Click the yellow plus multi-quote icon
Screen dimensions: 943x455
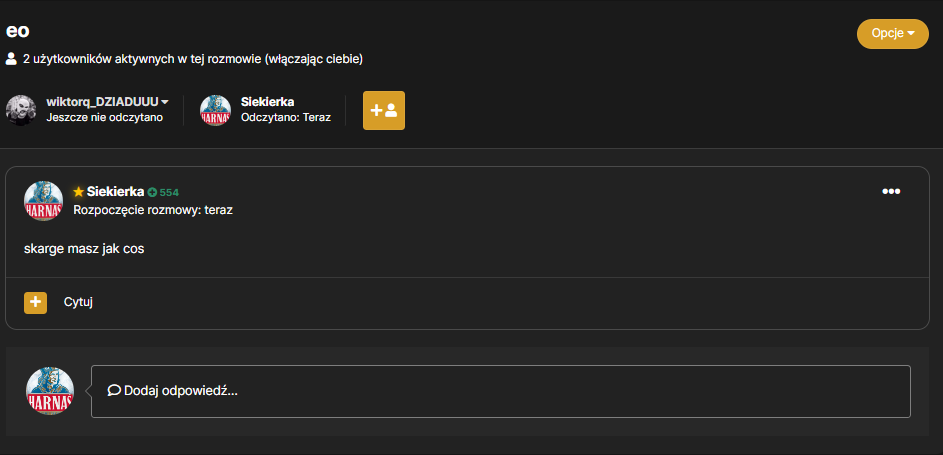coord(35,302)
